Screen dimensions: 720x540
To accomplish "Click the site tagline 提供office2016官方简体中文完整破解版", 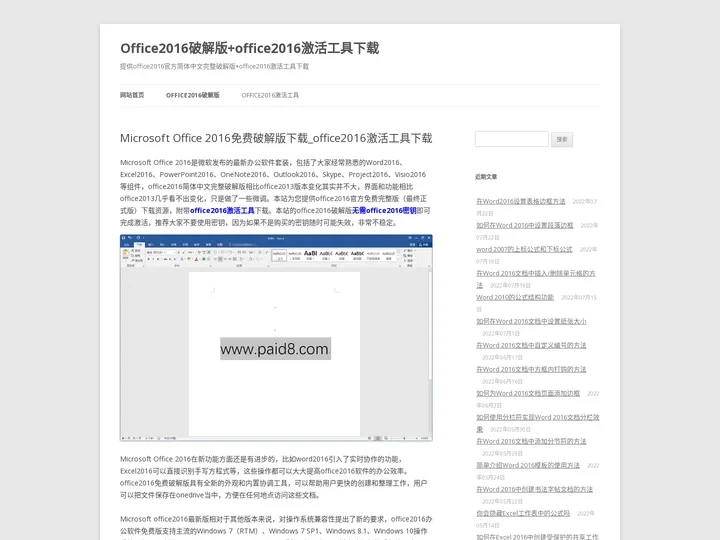I will coord(214,66).
